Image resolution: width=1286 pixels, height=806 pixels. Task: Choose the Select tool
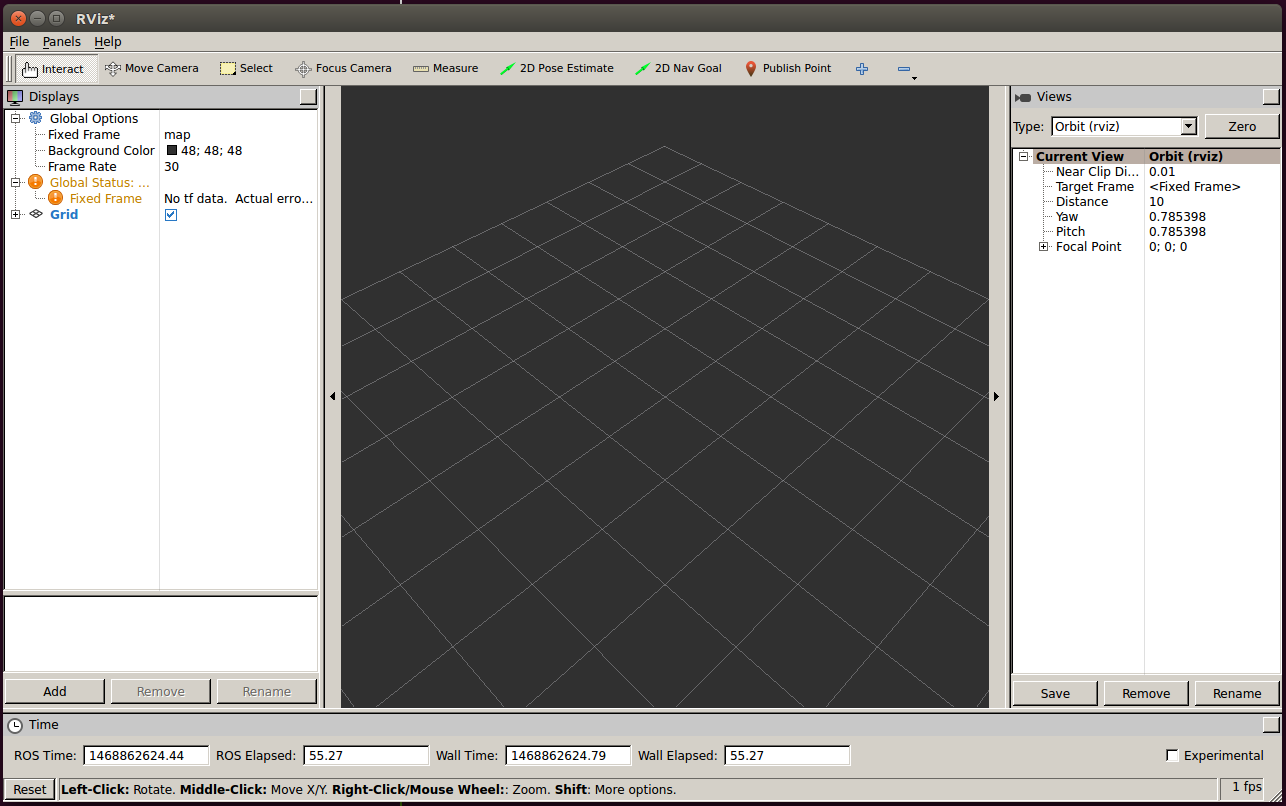(x=246, y=69)
